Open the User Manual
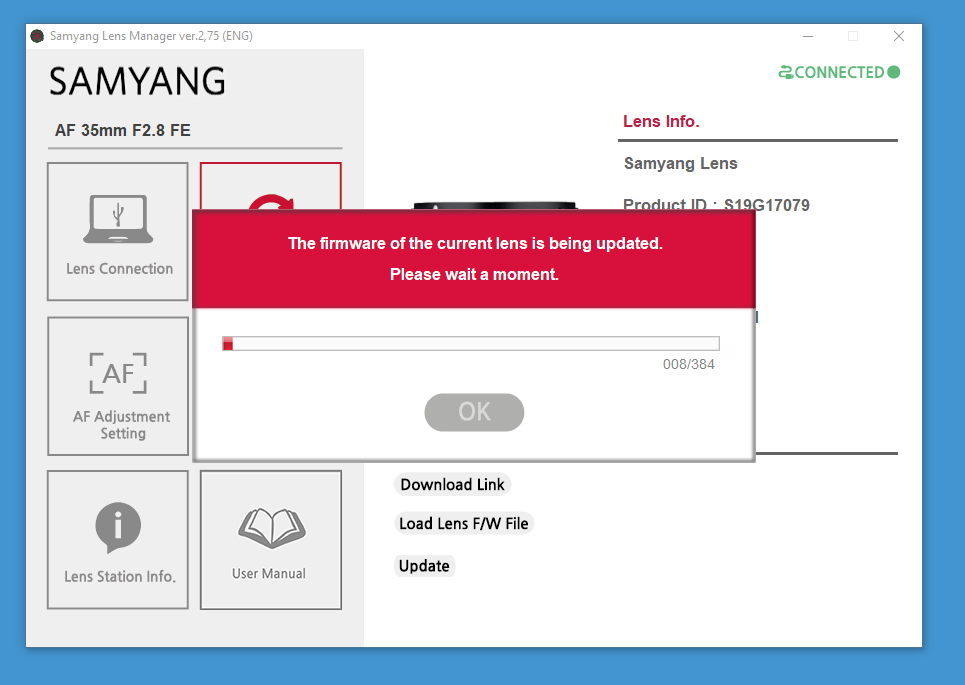 271,540
